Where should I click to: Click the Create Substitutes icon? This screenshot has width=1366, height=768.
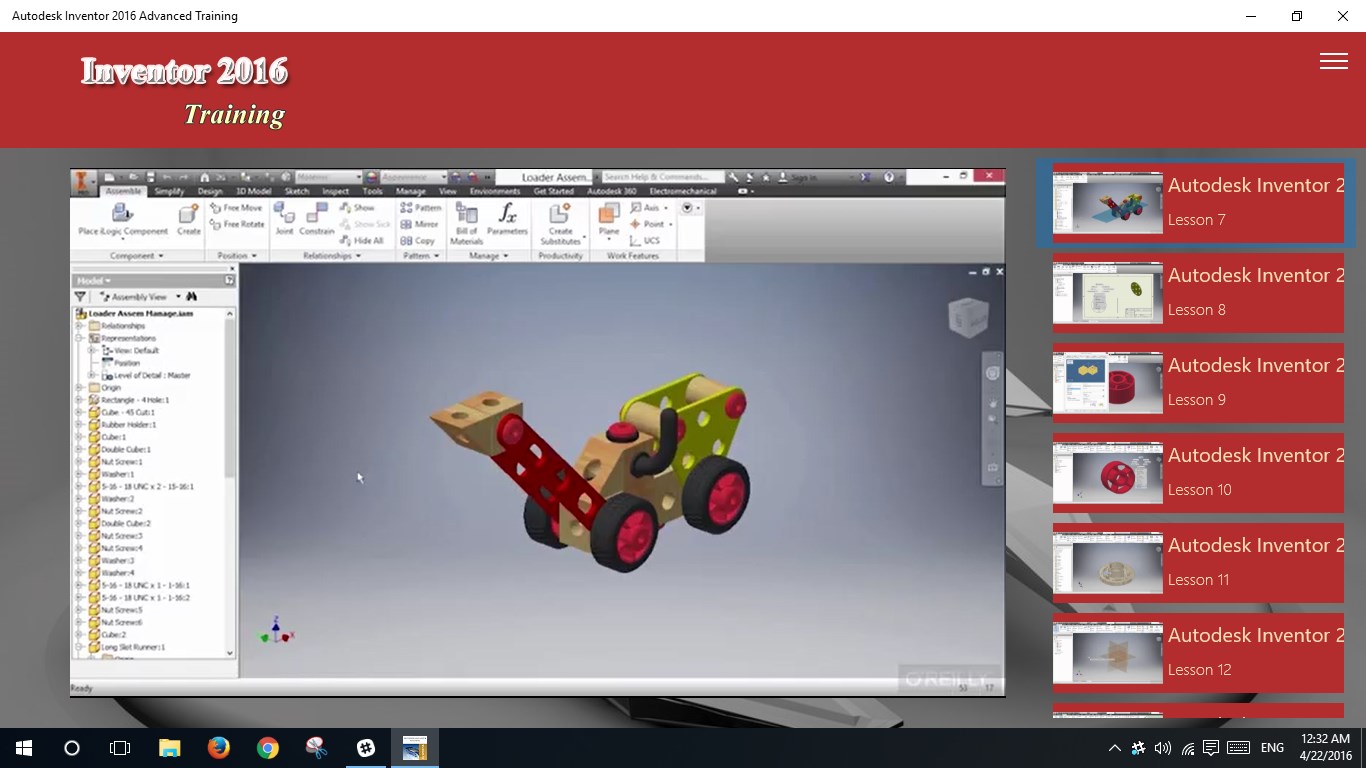pyautogui.click(x=558, y=214)
